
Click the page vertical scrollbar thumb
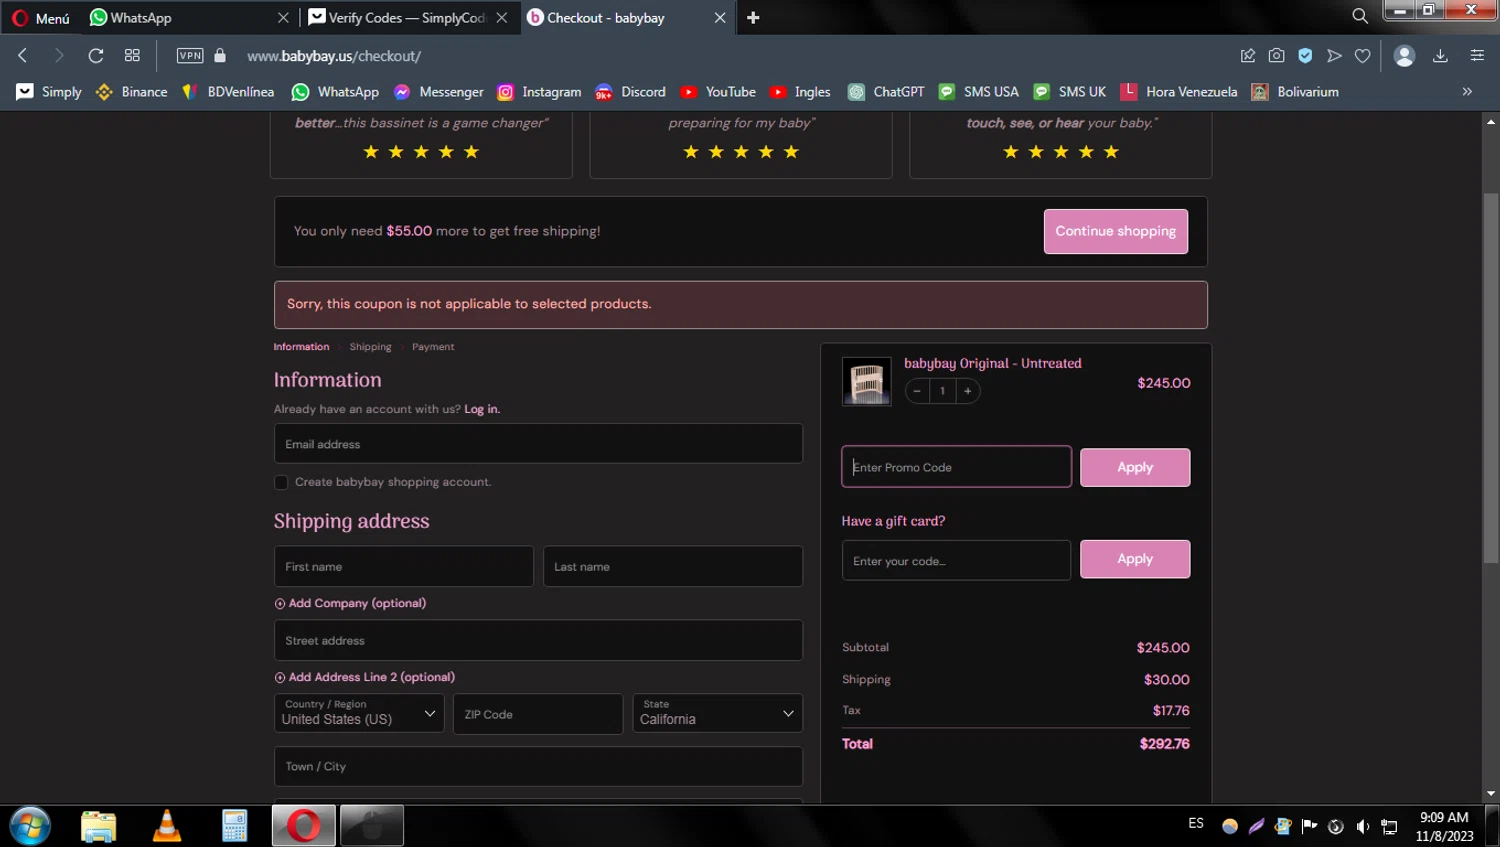tap(1491, 377)
